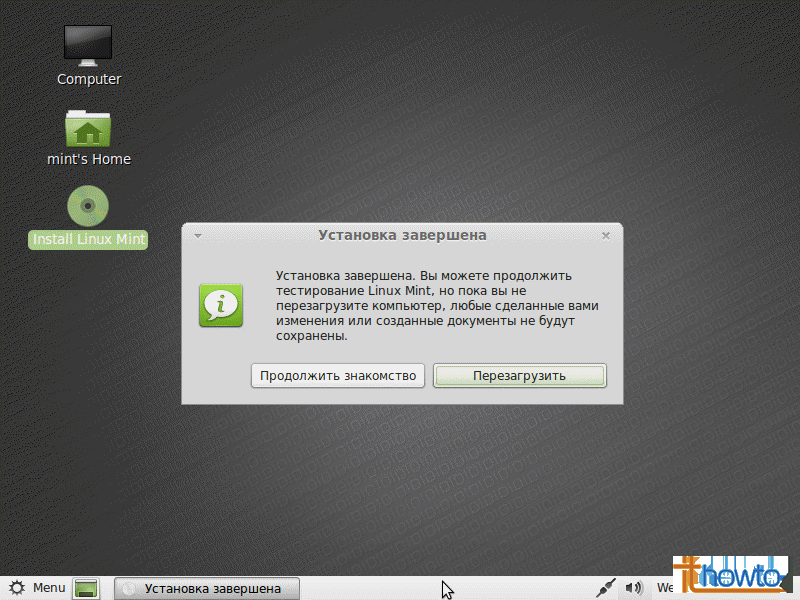Viewport: 800px width, 600px height.
Task: Open the Computer desktop icon
Action: coord(88,46)
